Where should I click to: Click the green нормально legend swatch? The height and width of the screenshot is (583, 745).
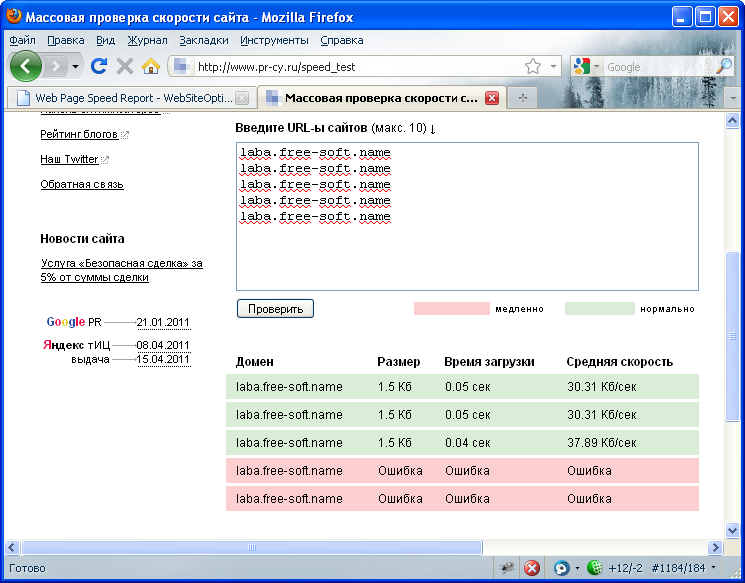600,308
